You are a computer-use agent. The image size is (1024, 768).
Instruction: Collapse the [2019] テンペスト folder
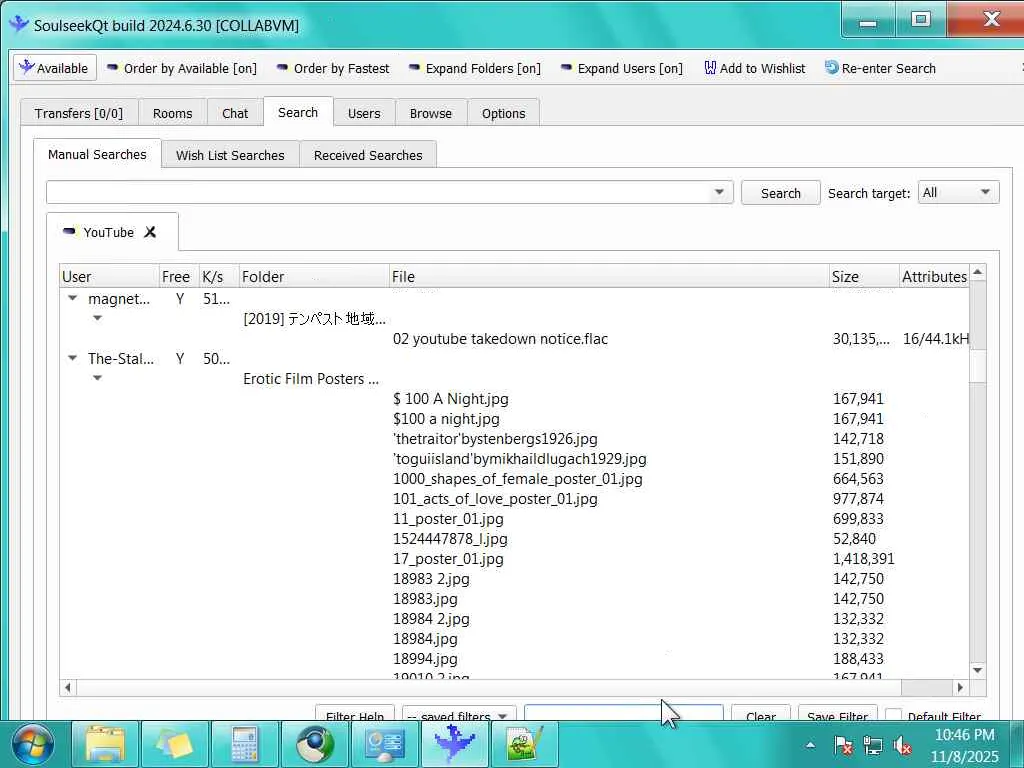tap(97, 318)
